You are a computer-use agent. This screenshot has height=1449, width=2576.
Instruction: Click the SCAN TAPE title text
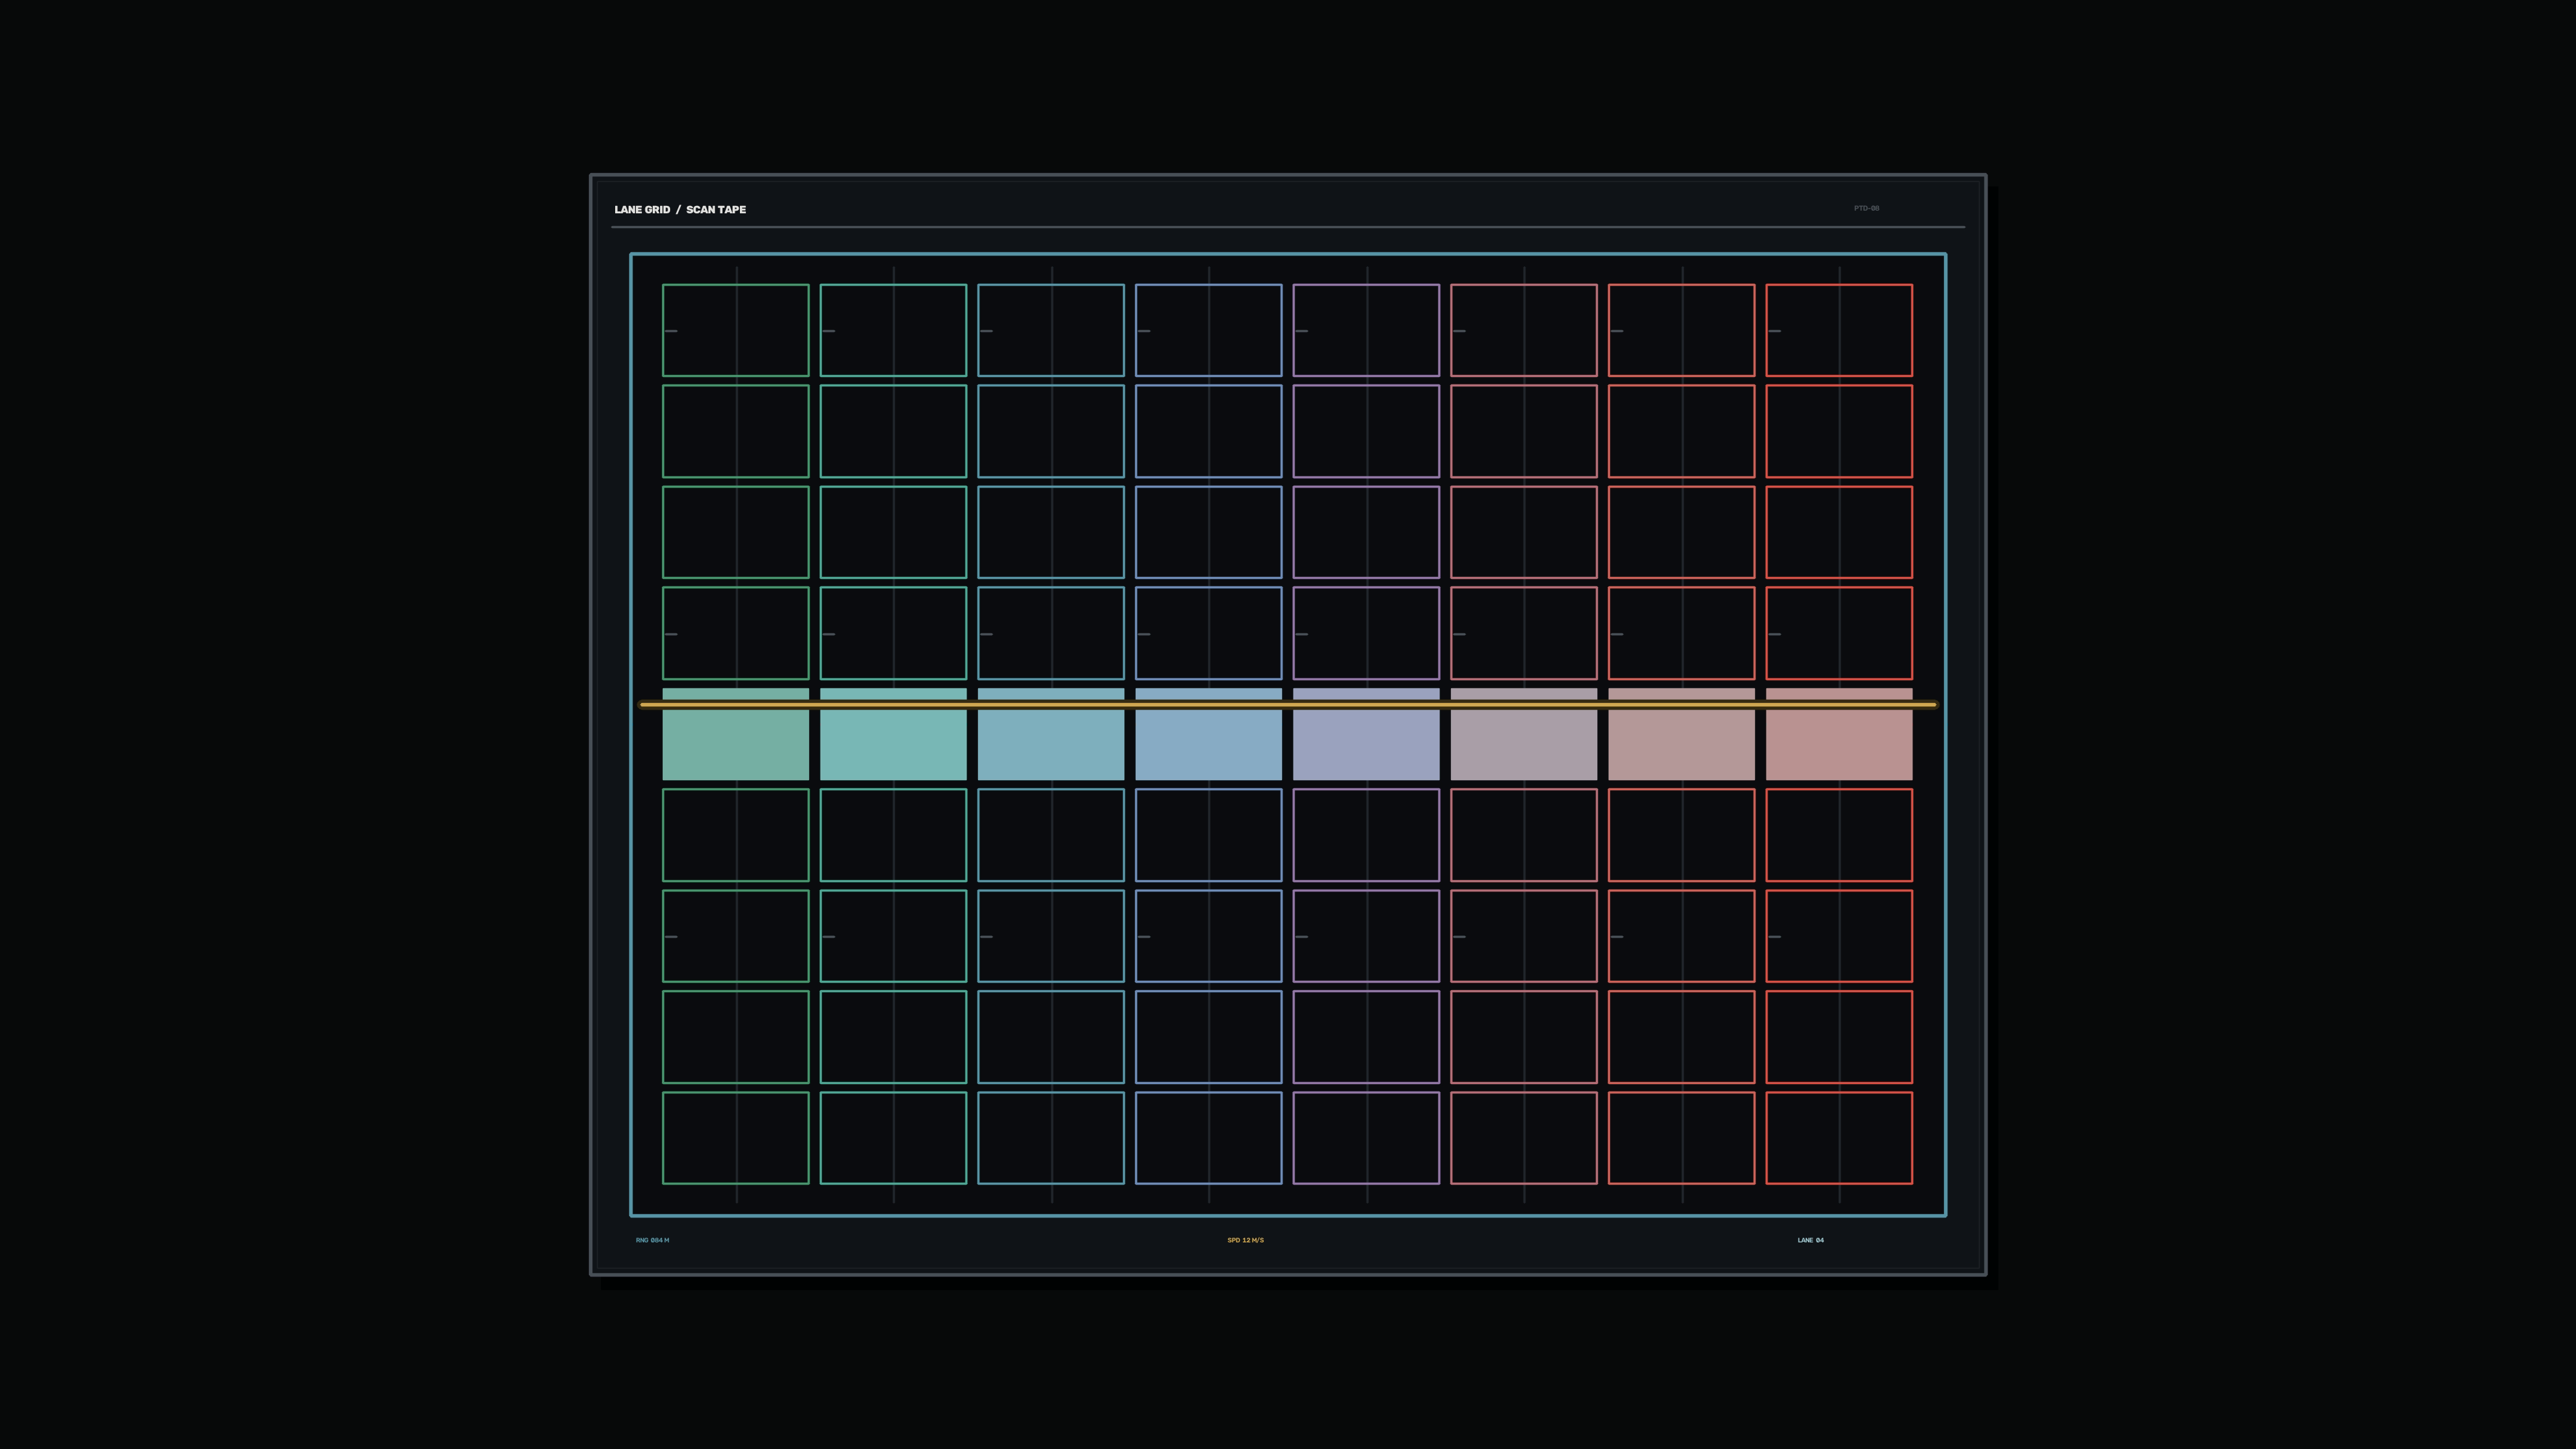716,210
